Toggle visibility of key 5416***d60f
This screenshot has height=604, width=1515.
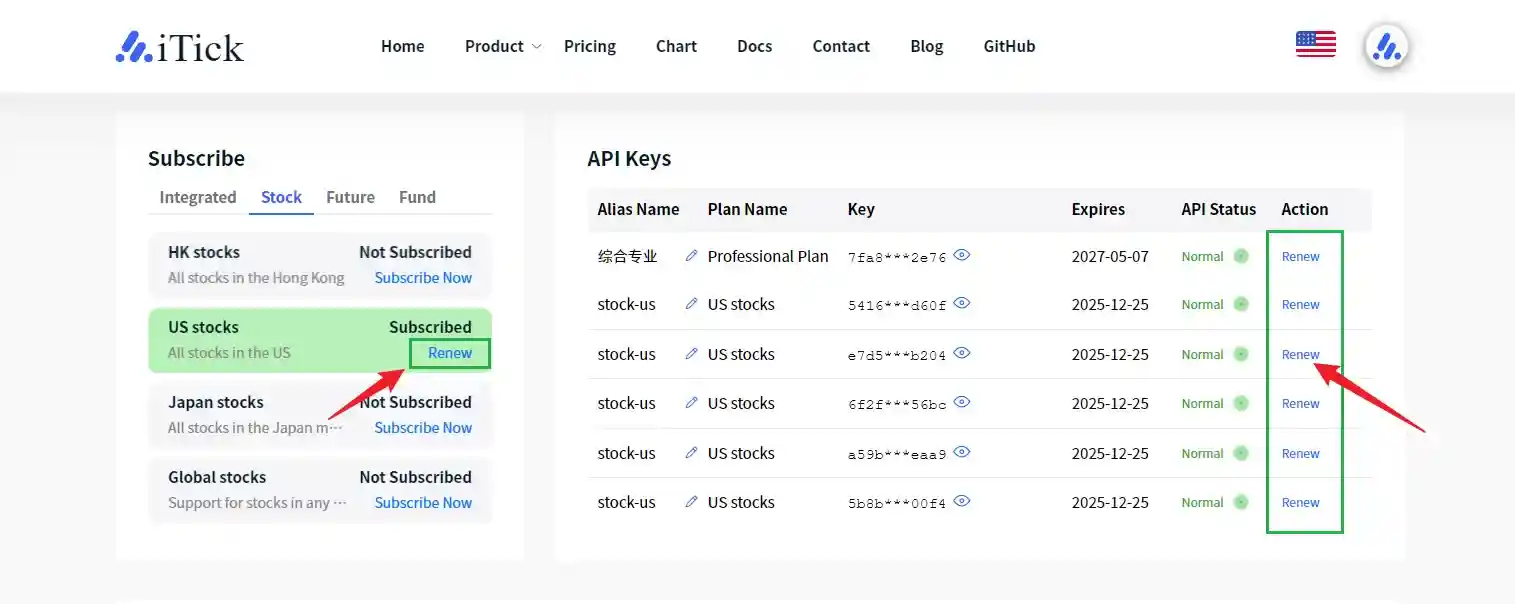(x=962, y=304)
